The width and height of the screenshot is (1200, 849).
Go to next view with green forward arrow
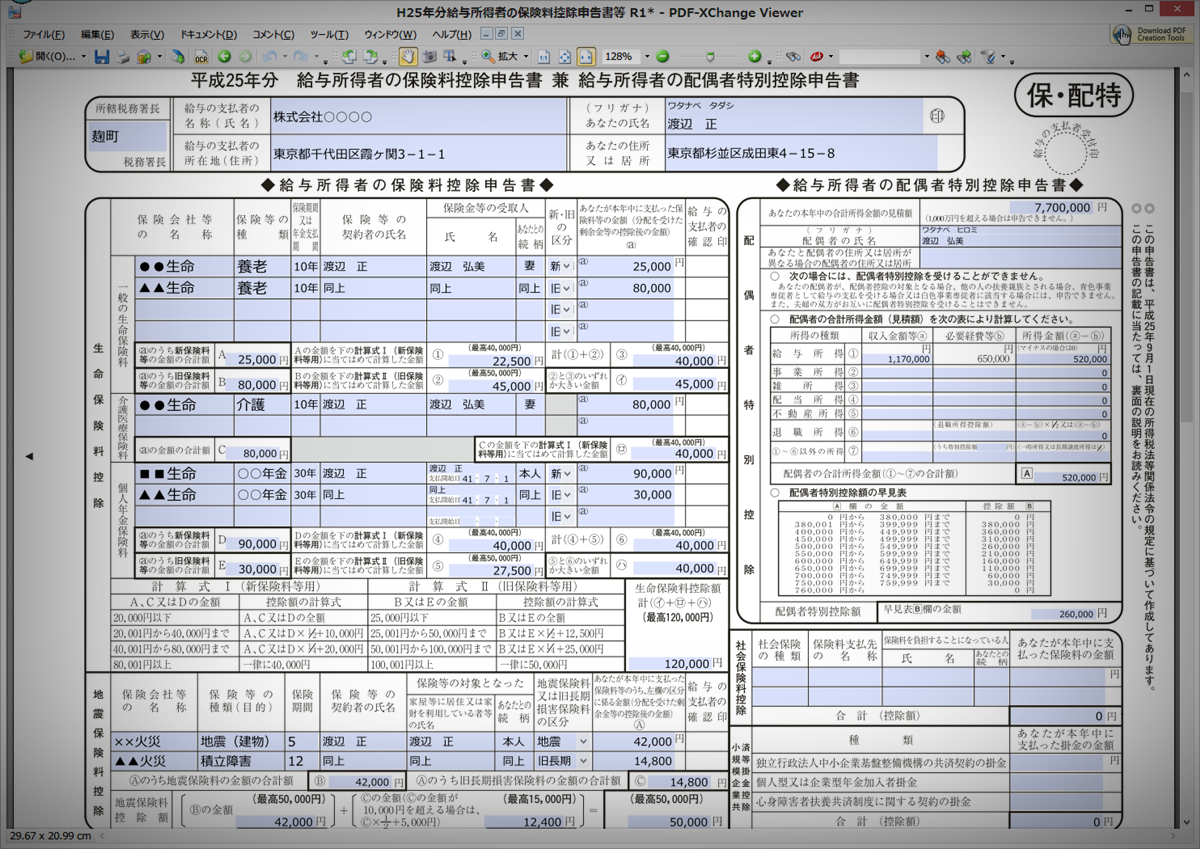pyautogui.click(x=244, y=56)
